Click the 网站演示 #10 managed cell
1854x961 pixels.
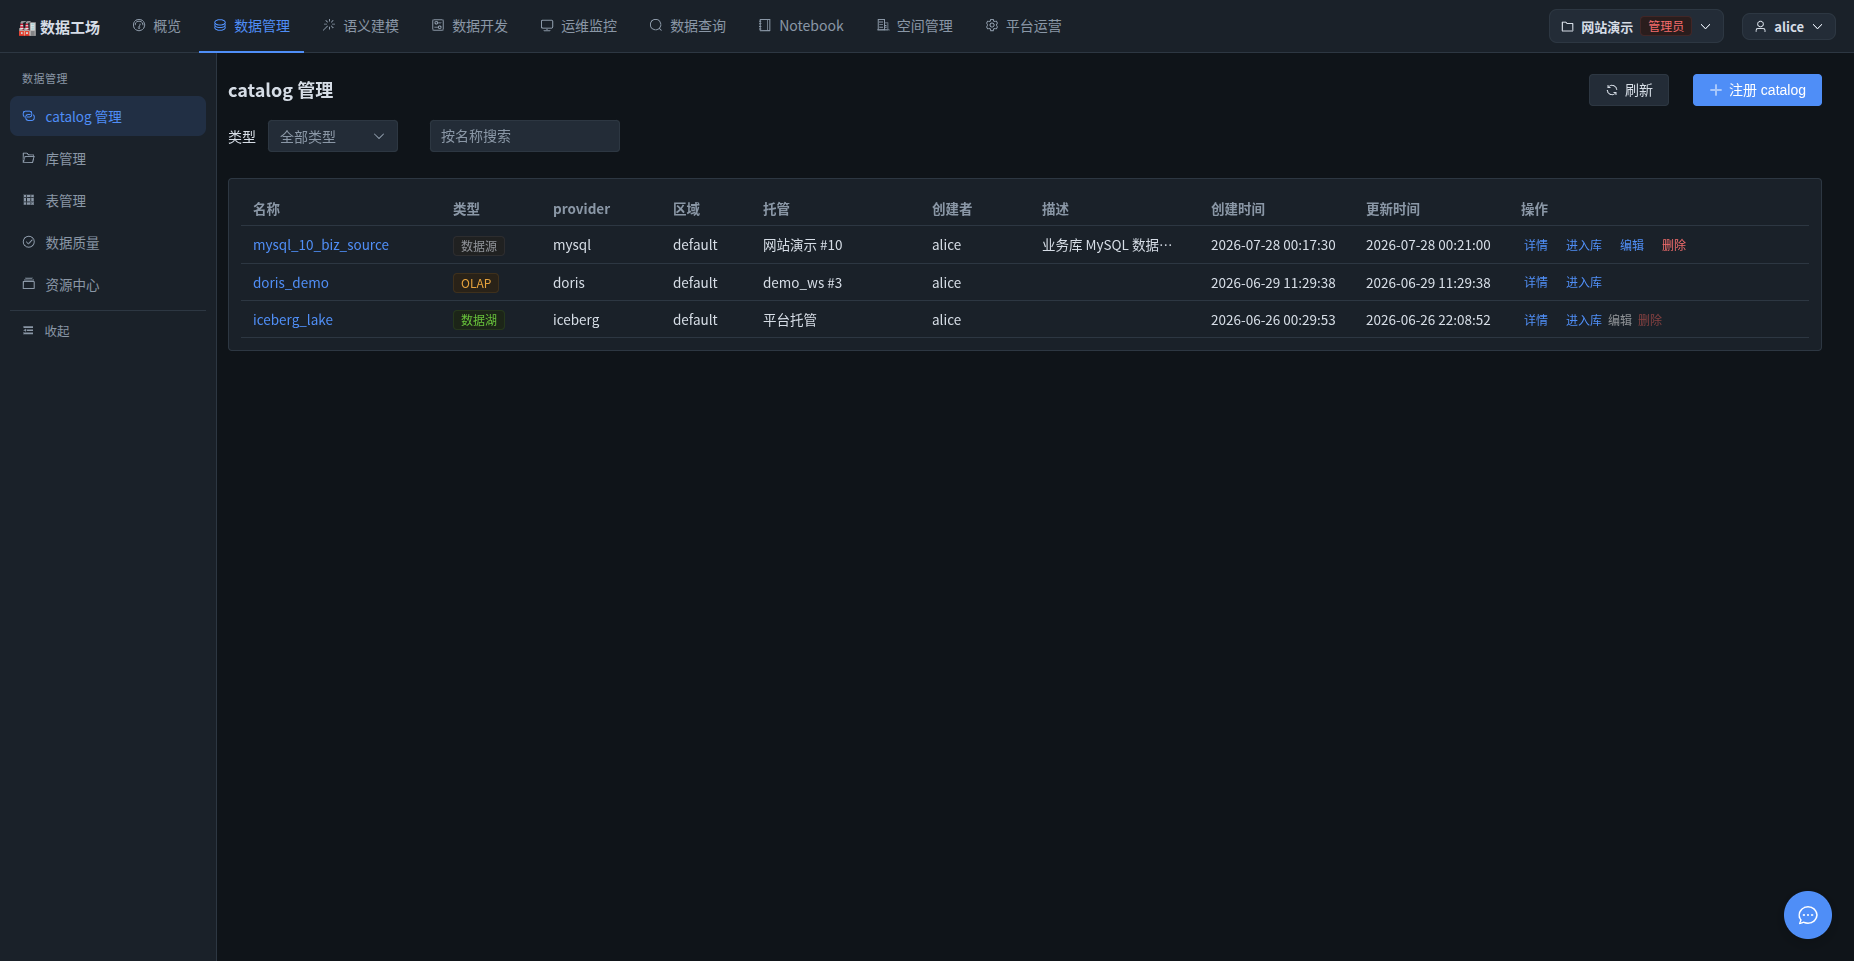click(803, 245)
